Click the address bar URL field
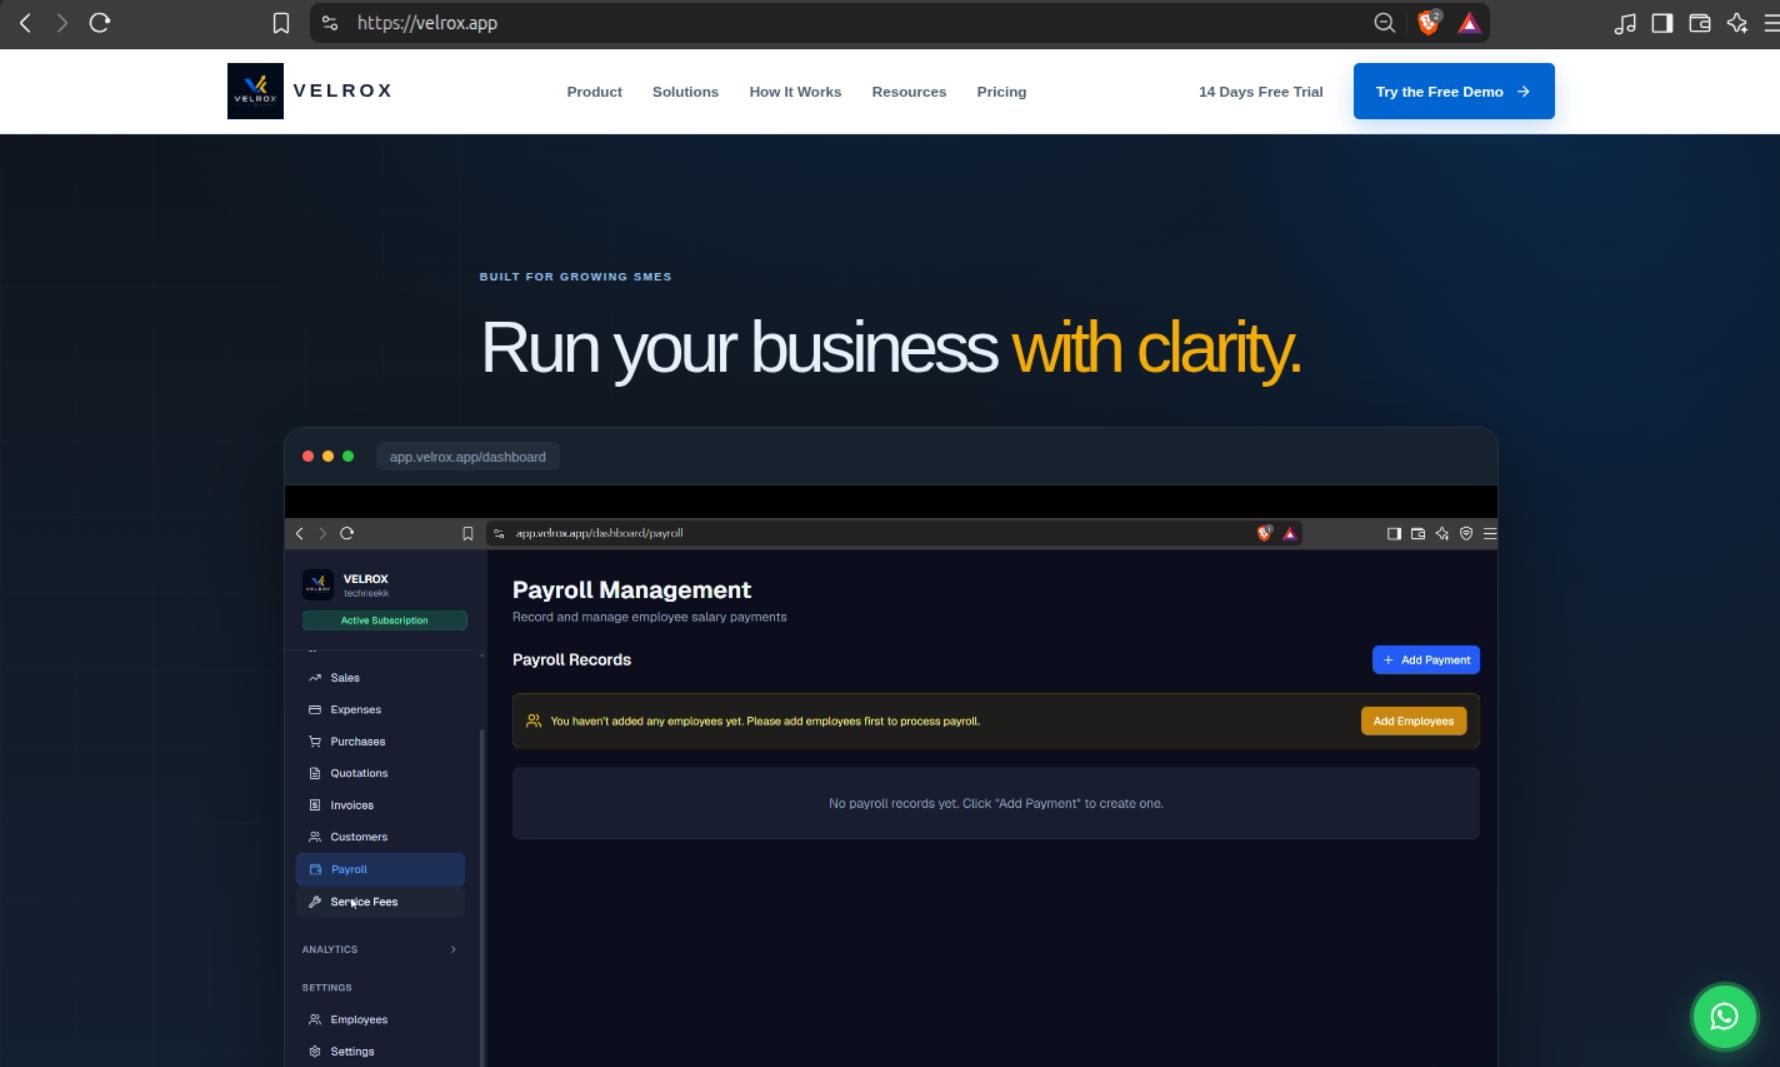 click(x=860, y=23)
